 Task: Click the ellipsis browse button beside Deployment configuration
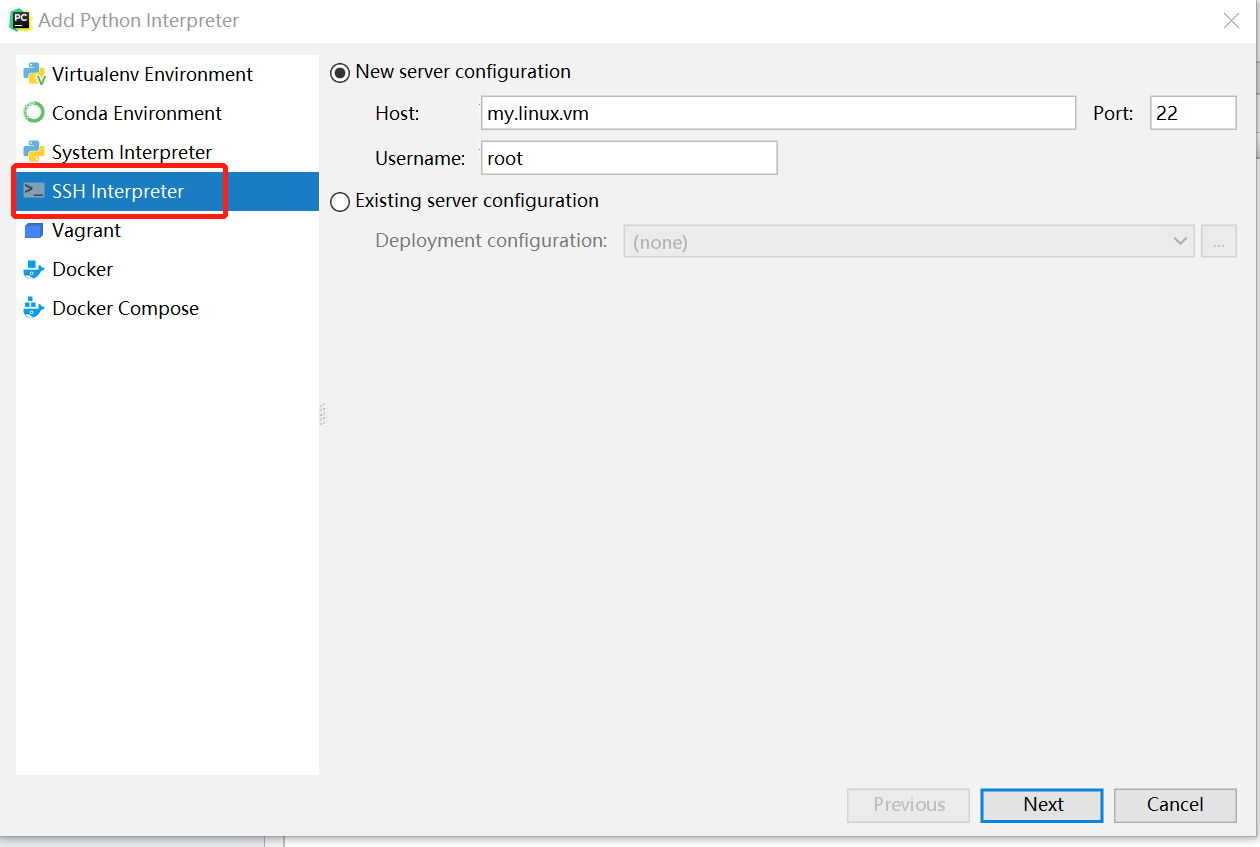1219,241
